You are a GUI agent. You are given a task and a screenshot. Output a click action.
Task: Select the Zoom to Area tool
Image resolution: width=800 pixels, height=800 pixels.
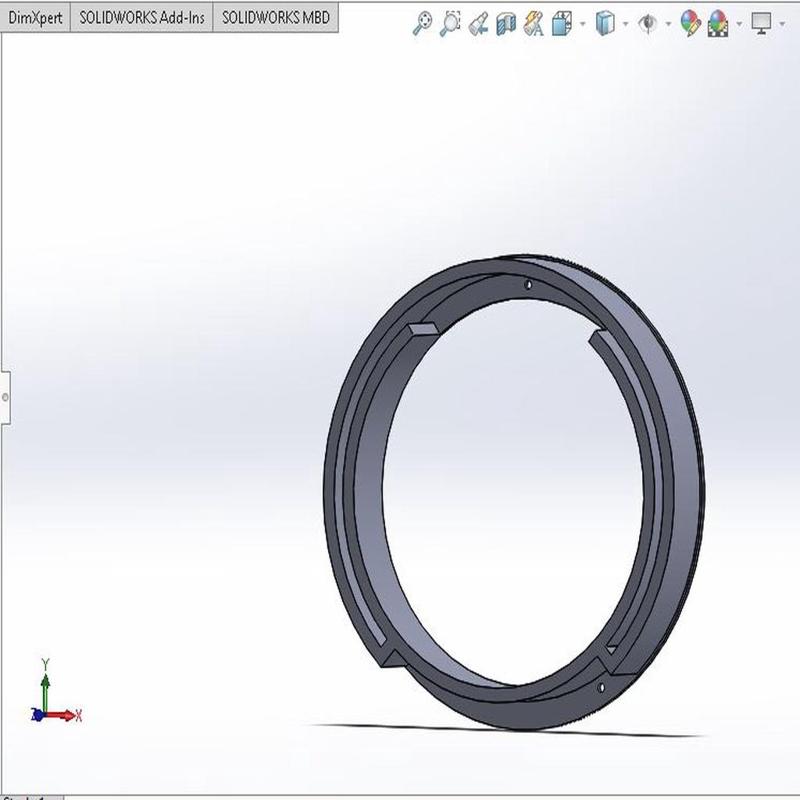coord(450,23)
